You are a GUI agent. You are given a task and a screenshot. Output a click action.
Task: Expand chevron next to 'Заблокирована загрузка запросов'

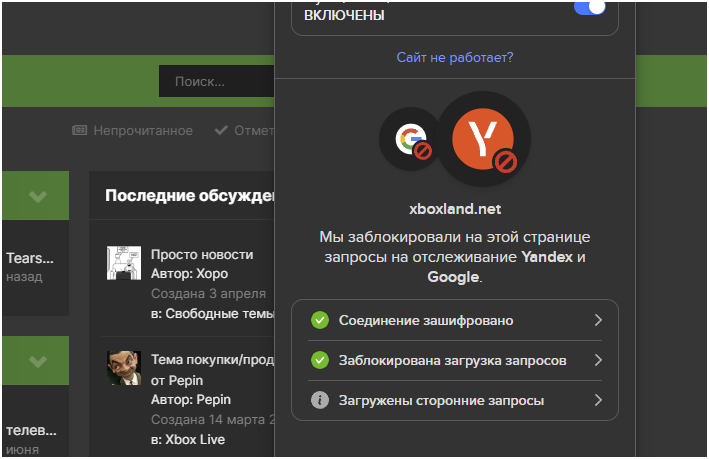[x=598, y=360]
